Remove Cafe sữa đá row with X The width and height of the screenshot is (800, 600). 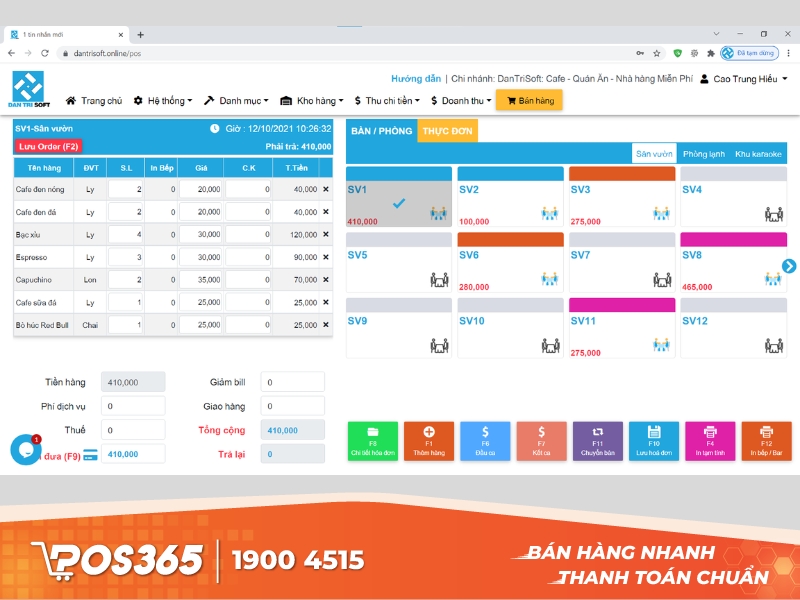(x=326, y=303)
